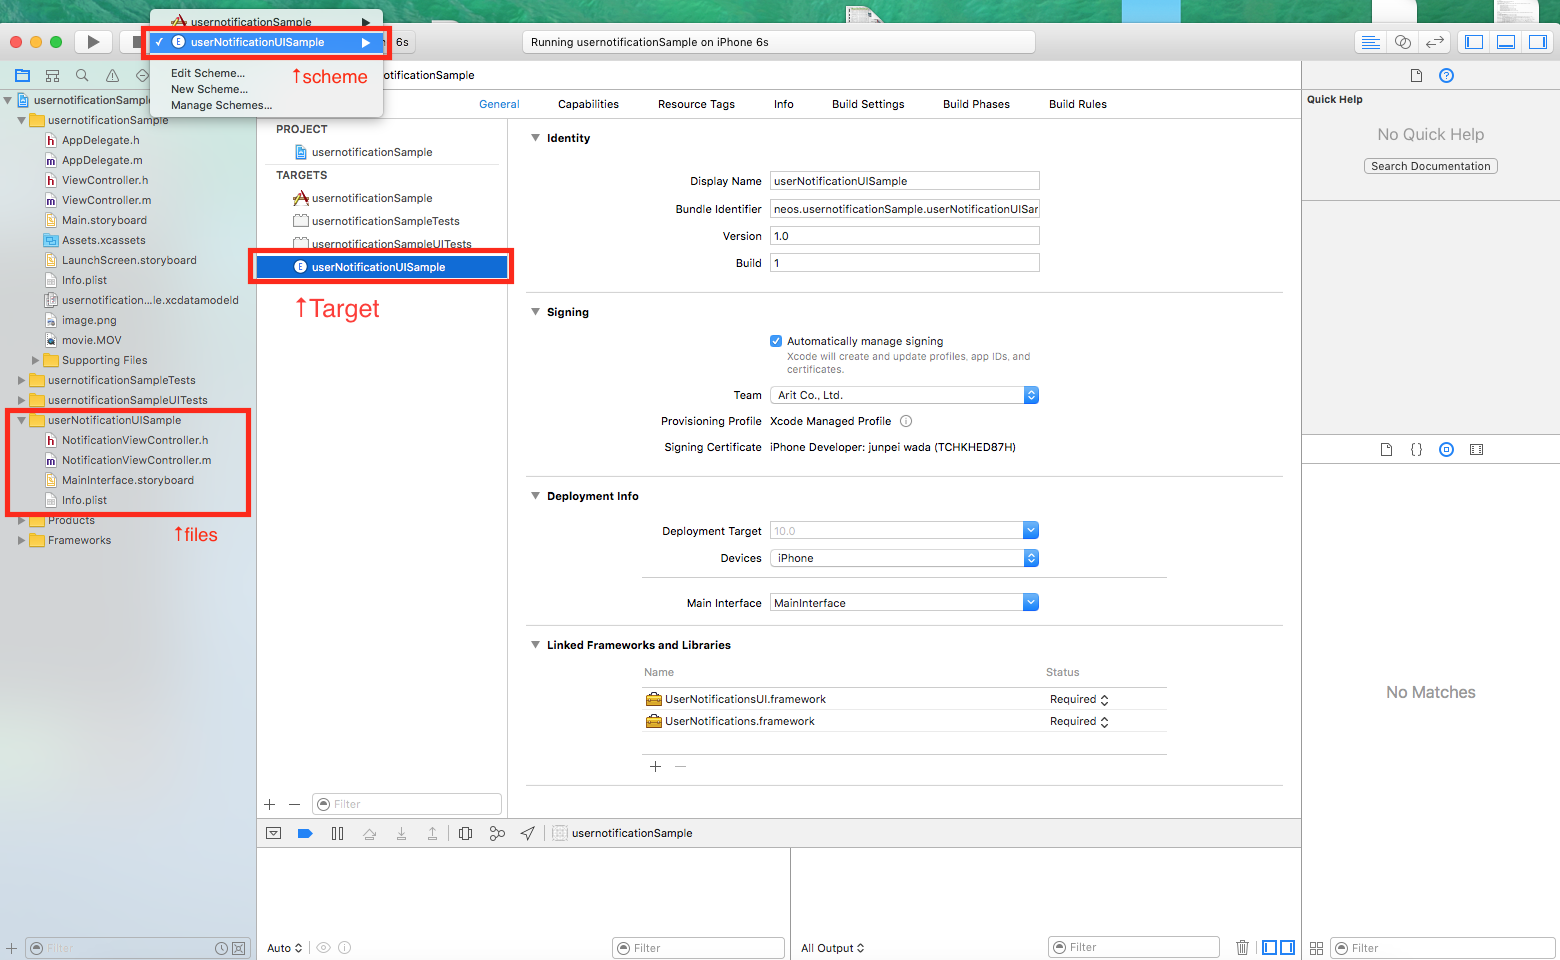This screenshot has height=960, width=1560.
Task: Open the Build Rules tab
Action: point(1078,104)
